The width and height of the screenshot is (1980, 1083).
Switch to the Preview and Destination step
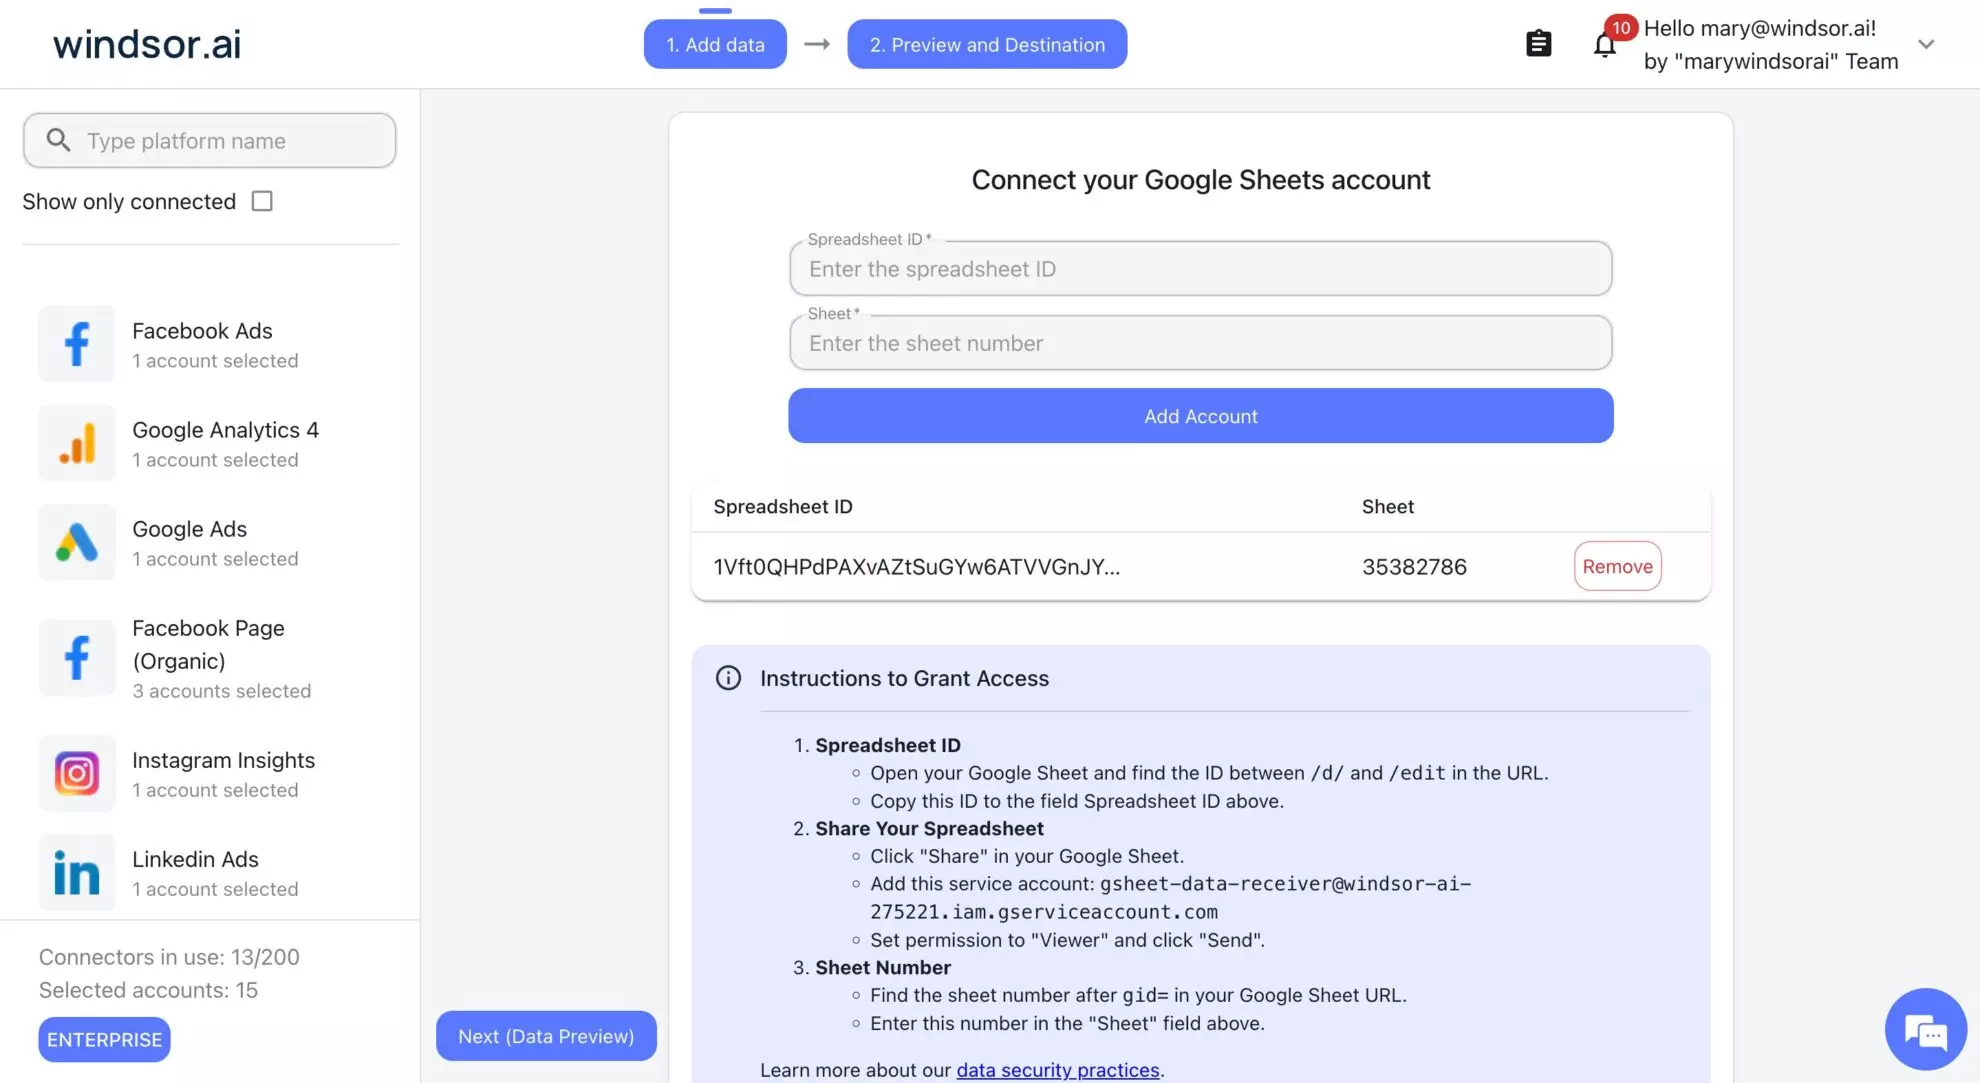click(x=986, y=44)
